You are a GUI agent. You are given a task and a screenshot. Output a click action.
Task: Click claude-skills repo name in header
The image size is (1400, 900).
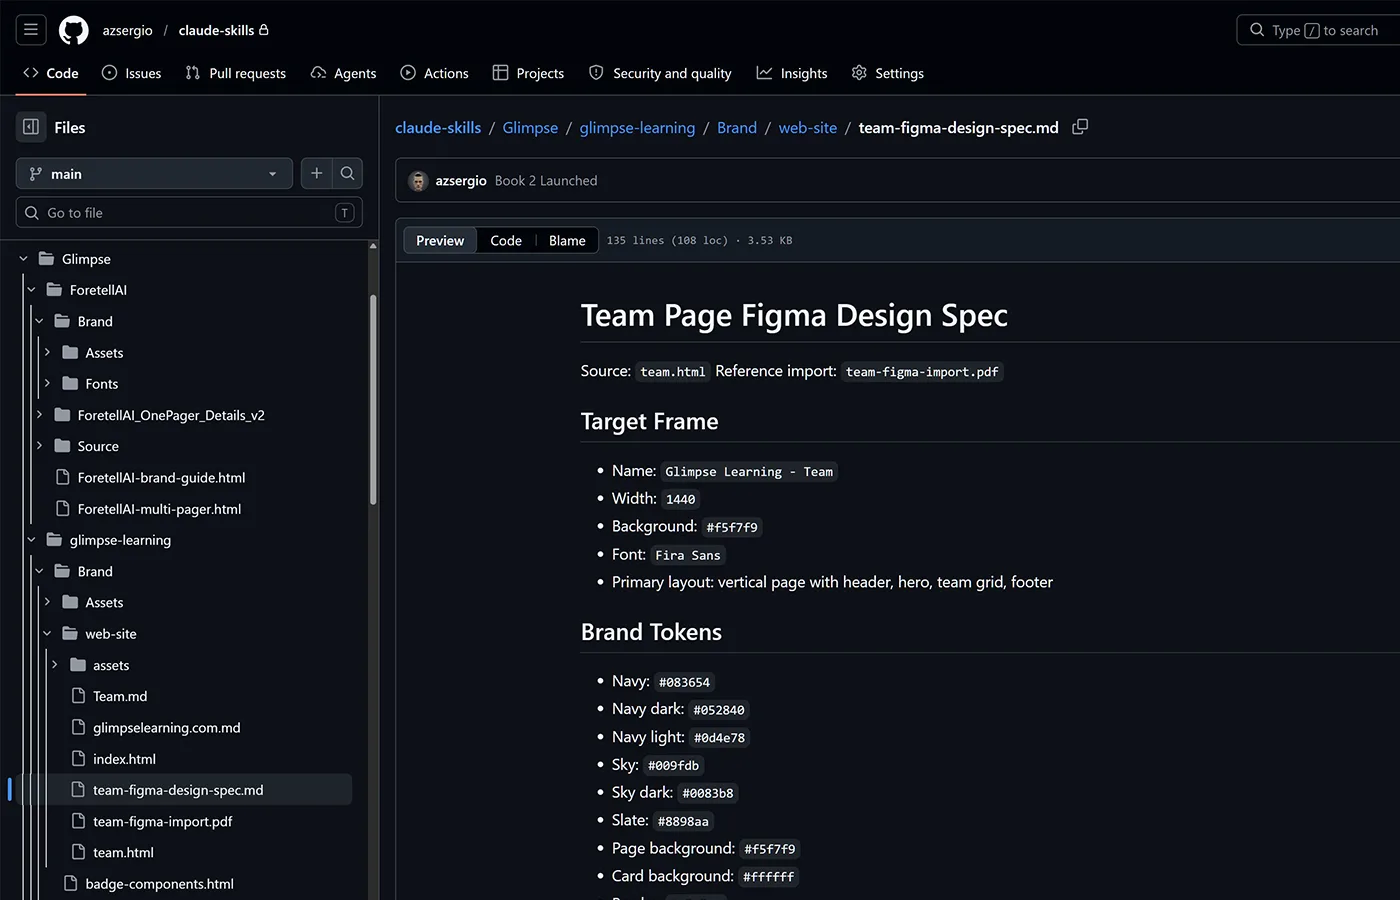pos(216,30)
